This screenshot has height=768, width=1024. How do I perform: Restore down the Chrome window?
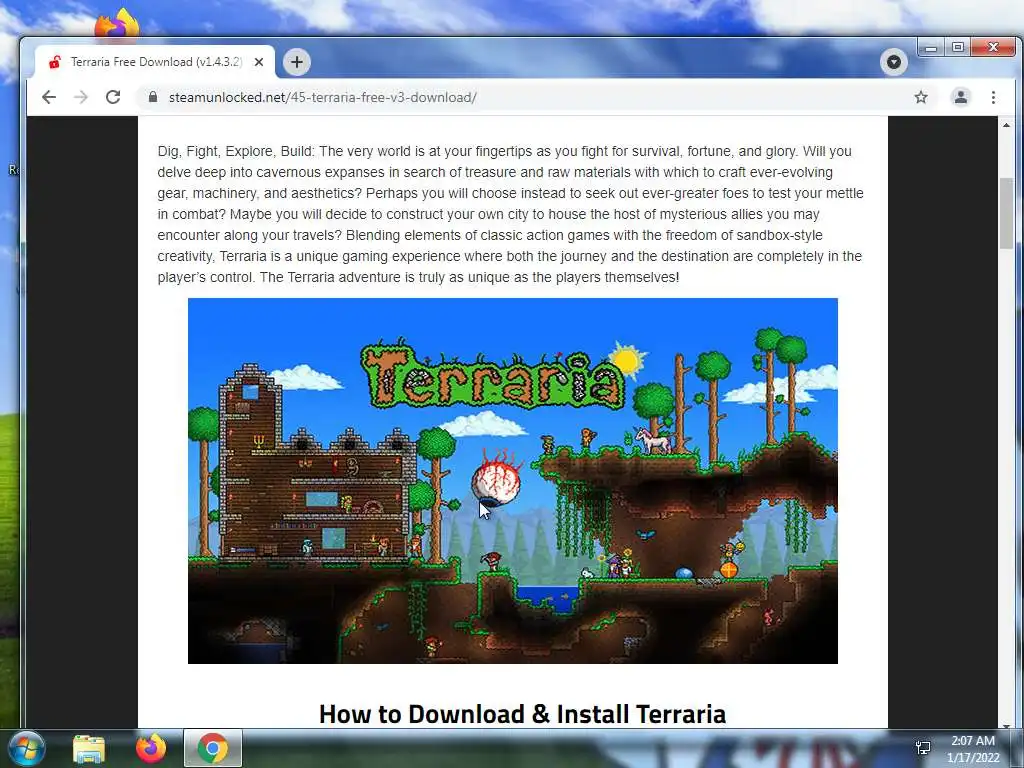pos(957,48)
